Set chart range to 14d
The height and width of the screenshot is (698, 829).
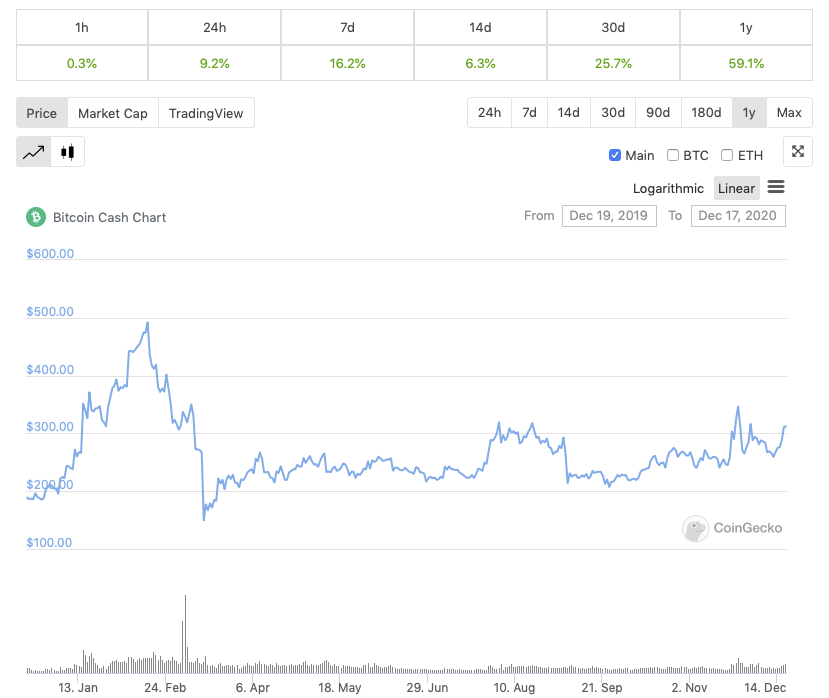[x=568, y=113]
